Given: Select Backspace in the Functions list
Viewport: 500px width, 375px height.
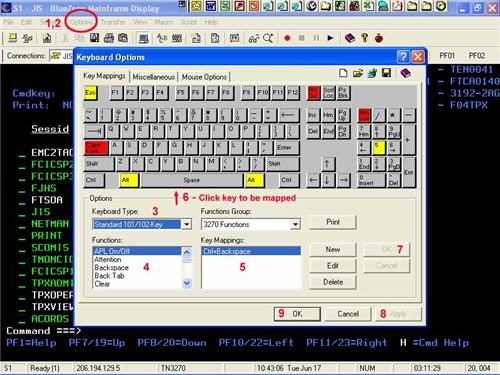Looking at the screenshot, I should tap(111, 267).
